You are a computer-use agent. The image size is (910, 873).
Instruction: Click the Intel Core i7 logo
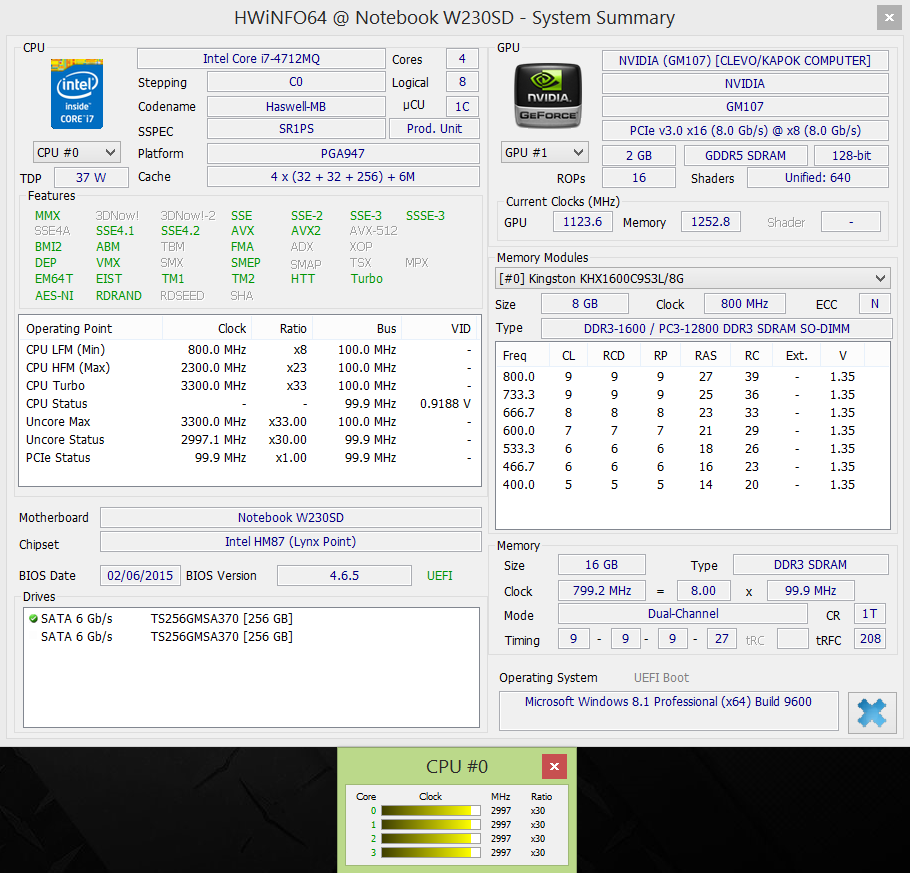[77, 93]
